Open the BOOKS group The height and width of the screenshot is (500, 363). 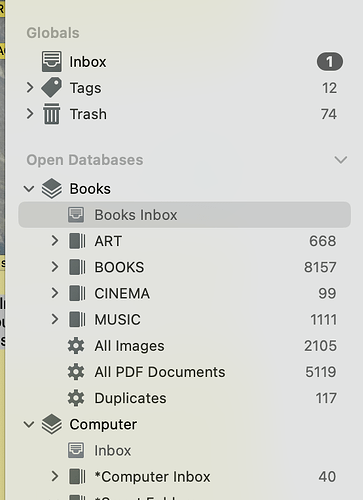(x=119, y=267)
